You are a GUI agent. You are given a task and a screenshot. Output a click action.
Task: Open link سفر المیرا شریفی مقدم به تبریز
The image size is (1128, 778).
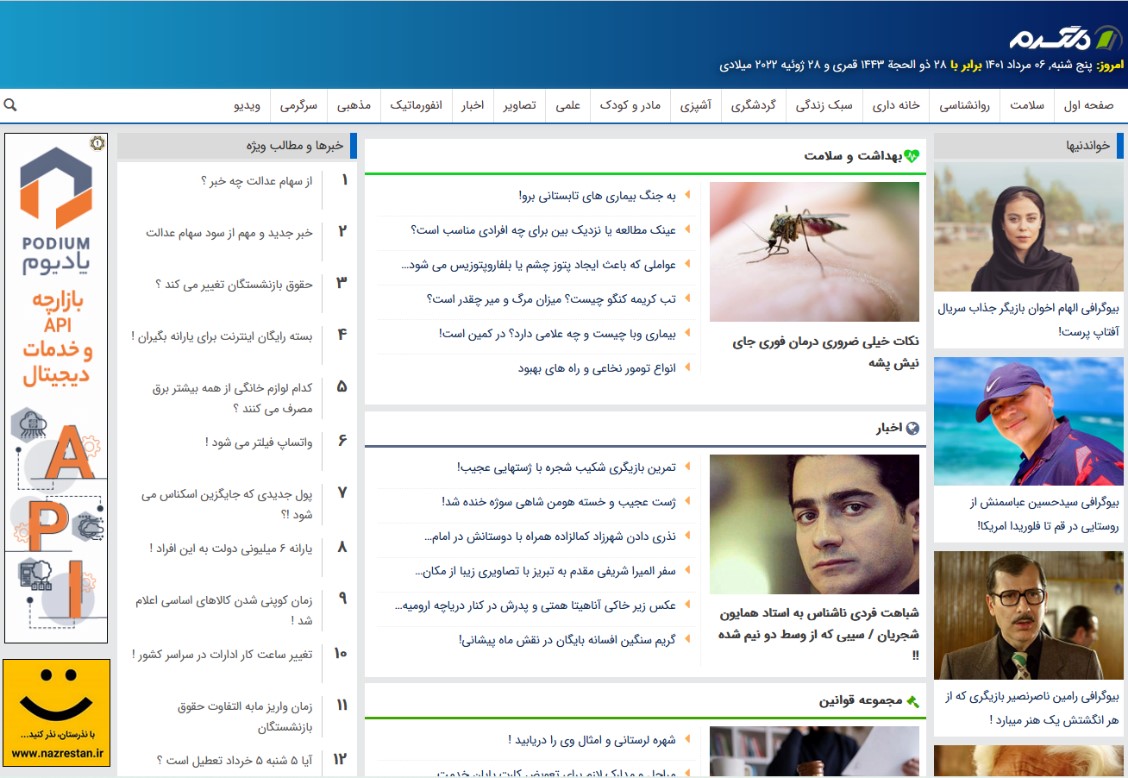click(x=545, y=571)
